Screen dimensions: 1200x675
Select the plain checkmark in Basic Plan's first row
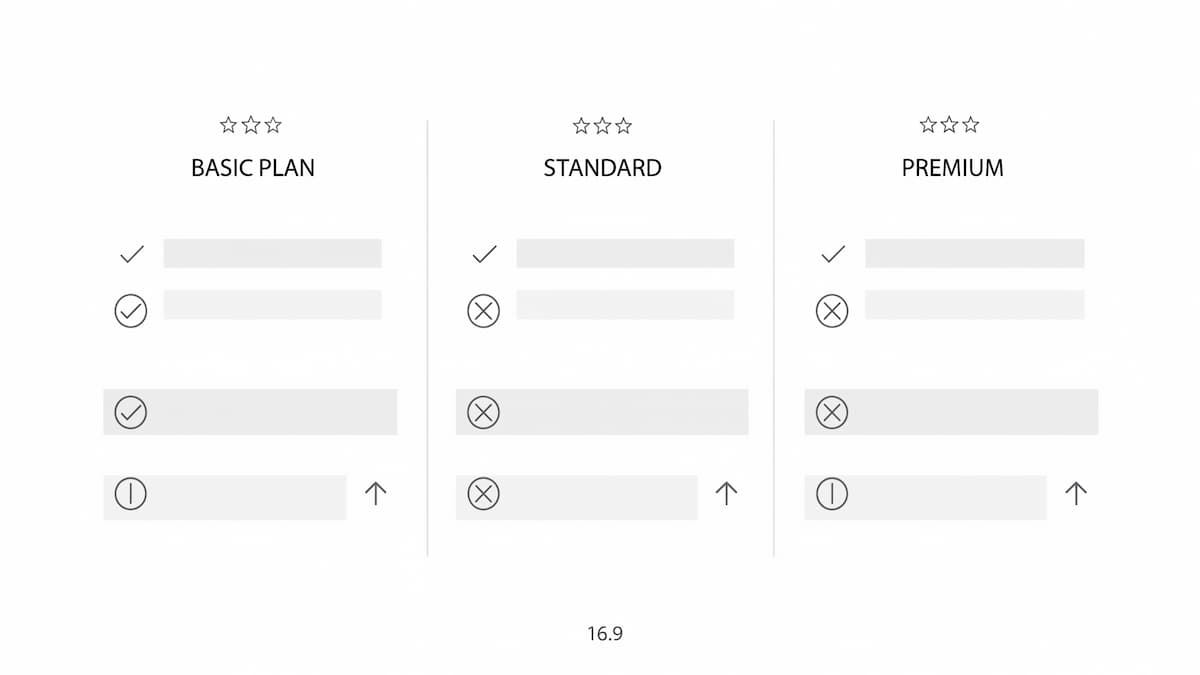pyautogui.click(x=132, y=254)
